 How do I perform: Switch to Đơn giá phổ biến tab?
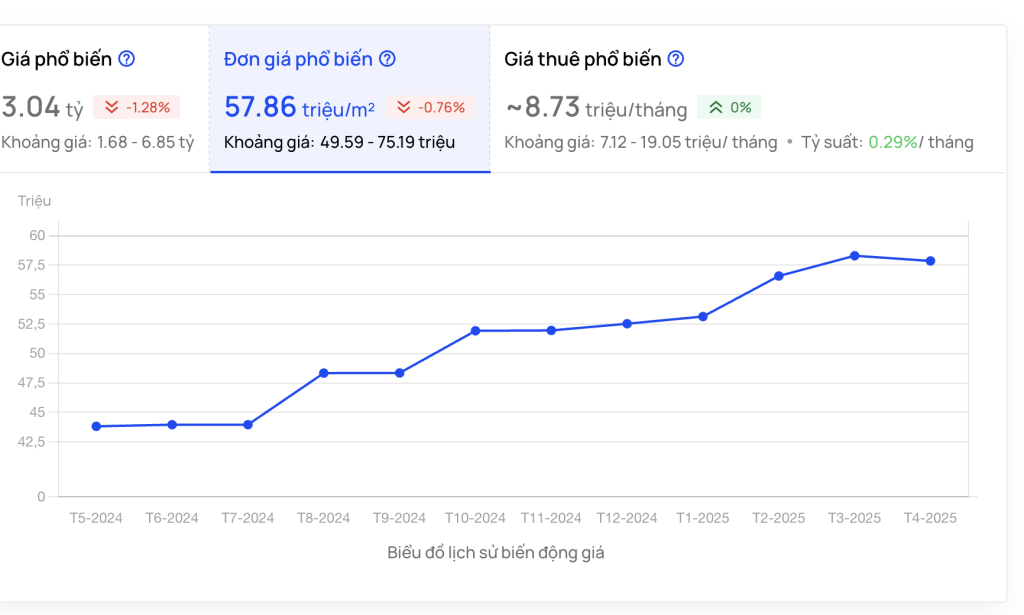350,99
